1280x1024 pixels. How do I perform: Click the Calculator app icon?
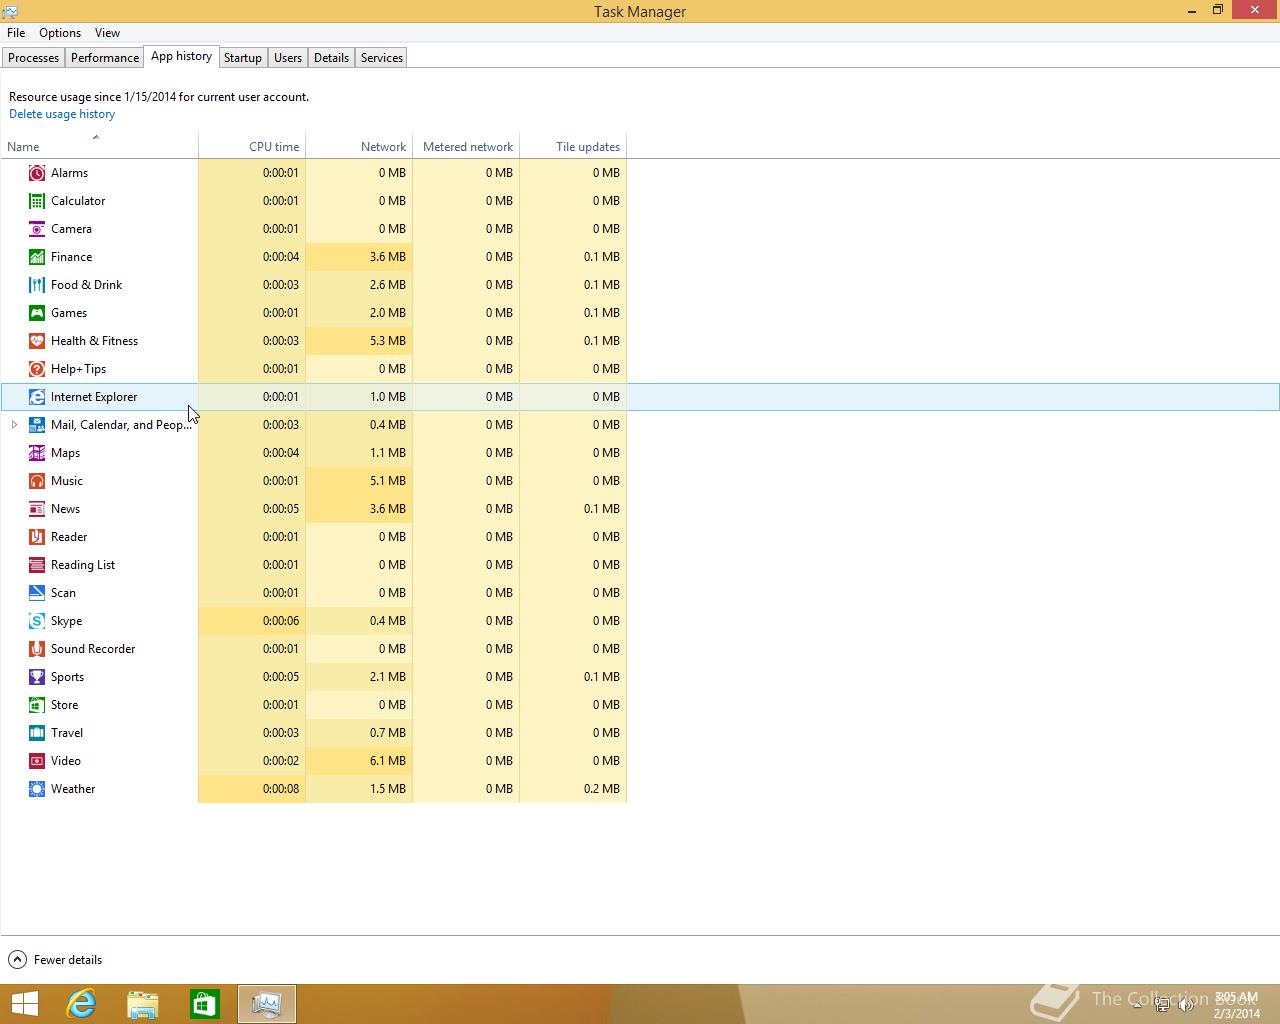tap(37, 201)
